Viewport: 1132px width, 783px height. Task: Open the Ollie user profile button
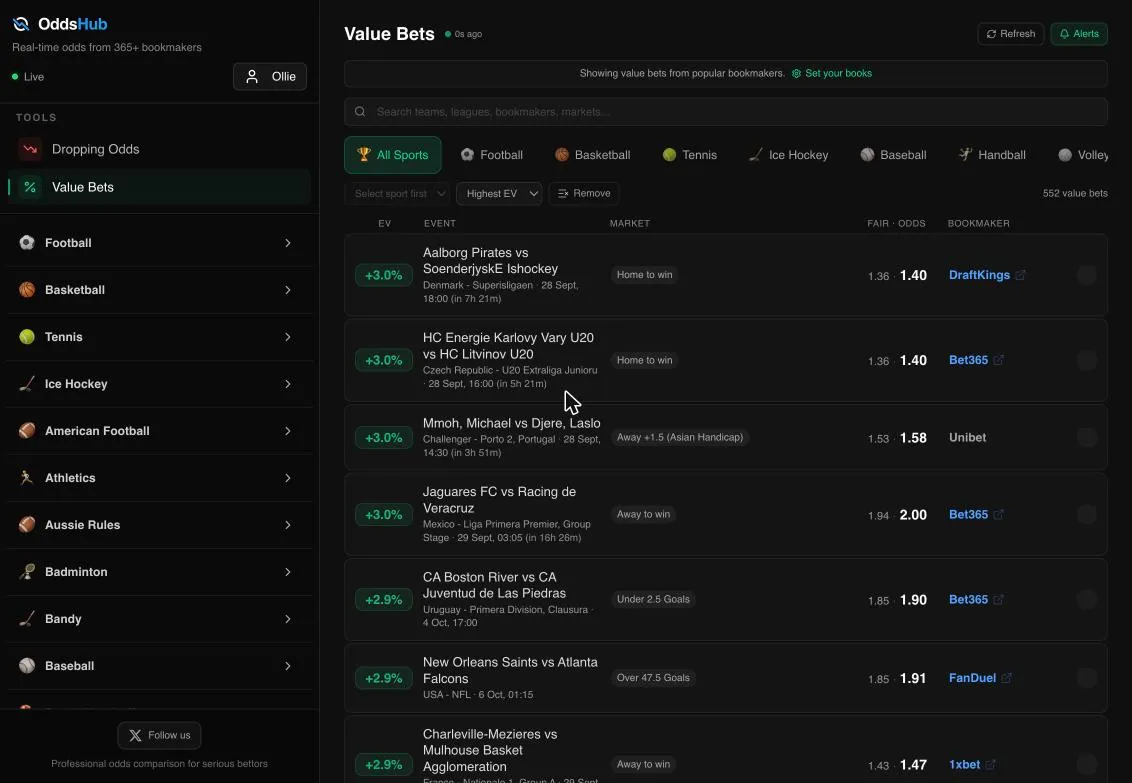tap(270, 76)
